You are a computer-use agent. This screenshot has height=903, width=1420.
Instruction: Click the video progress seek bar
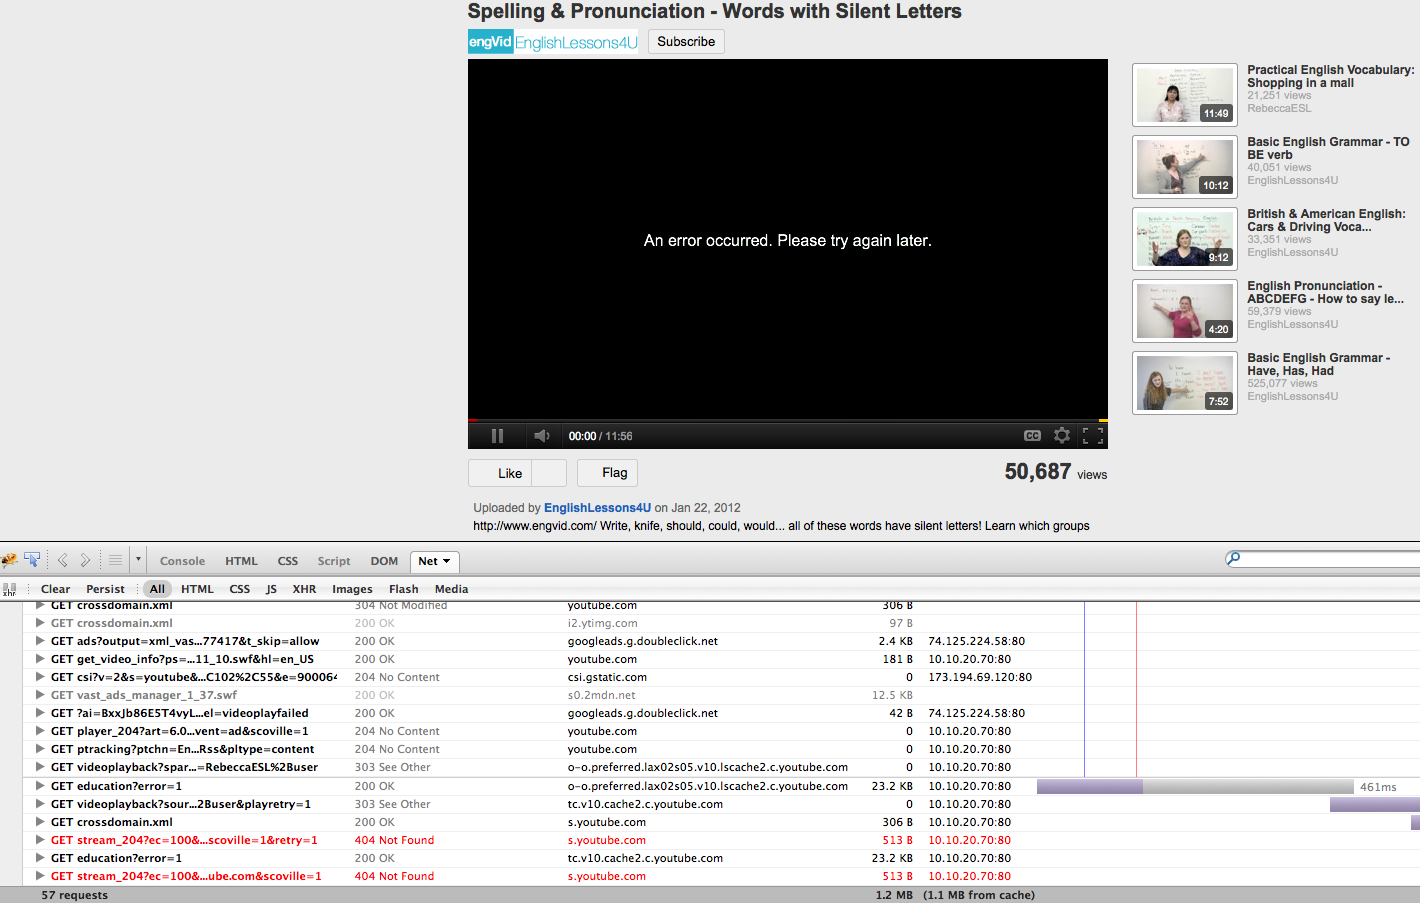click(x=788, y=420)
